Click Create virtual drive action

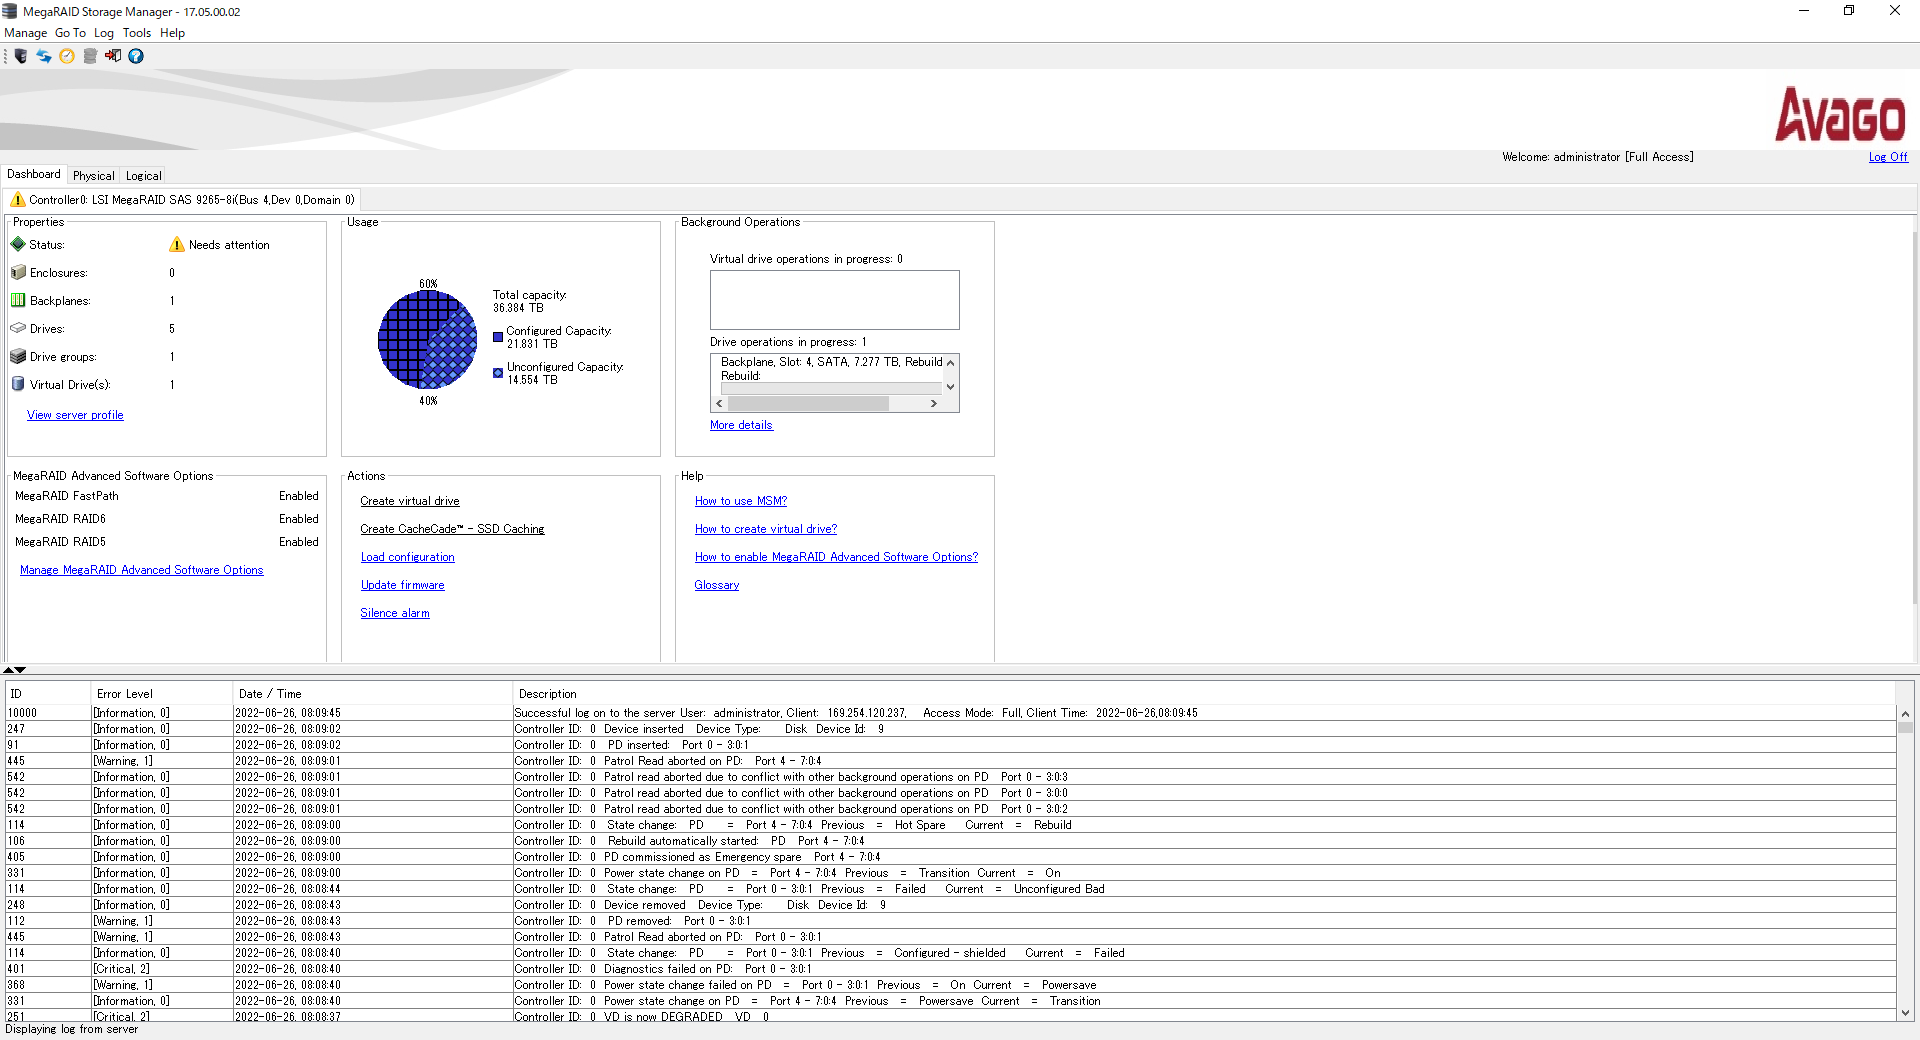[410, 501]
